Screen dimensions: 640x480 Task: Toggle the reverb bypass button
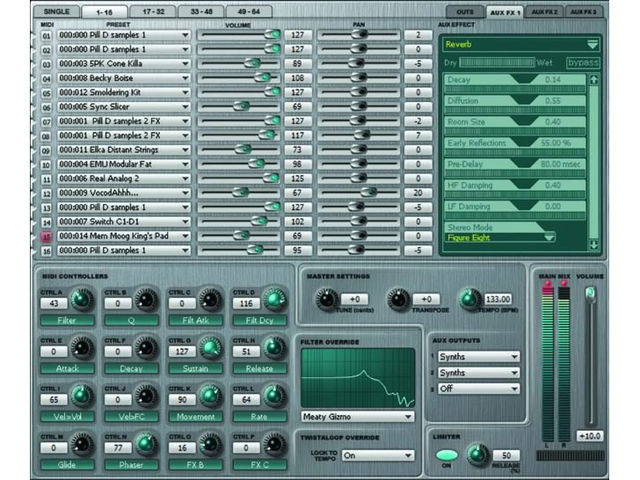[x=583, y=63]
